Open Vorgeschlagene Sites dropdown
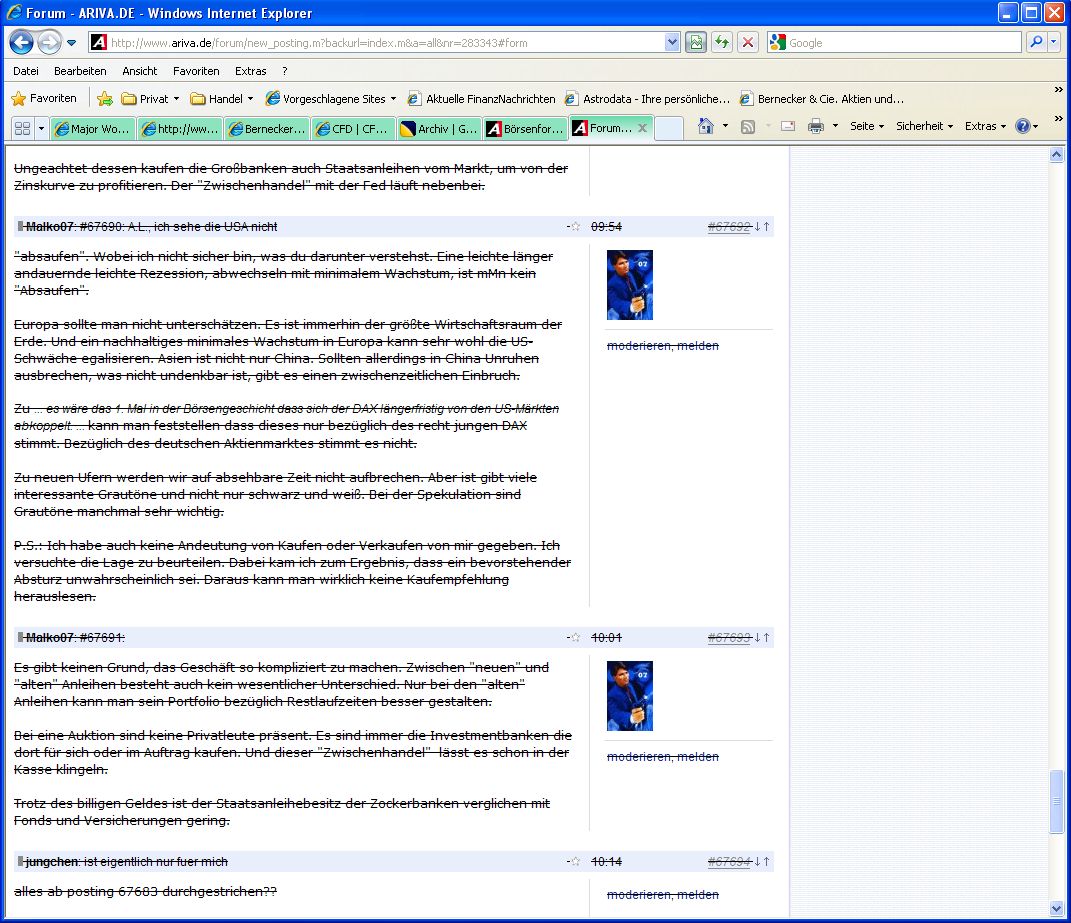The width and height of the screenshot is (1071, 923). [331, 99]
